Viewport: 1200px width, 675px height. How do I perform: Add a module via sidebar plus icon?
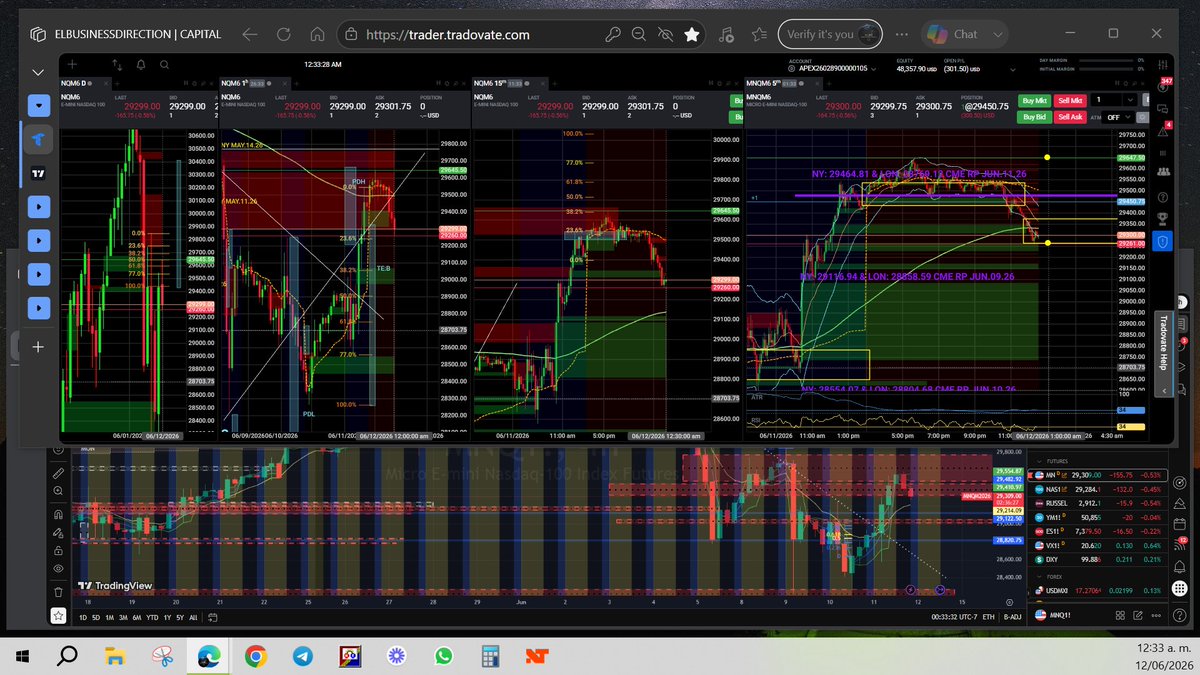coord(38,347)
